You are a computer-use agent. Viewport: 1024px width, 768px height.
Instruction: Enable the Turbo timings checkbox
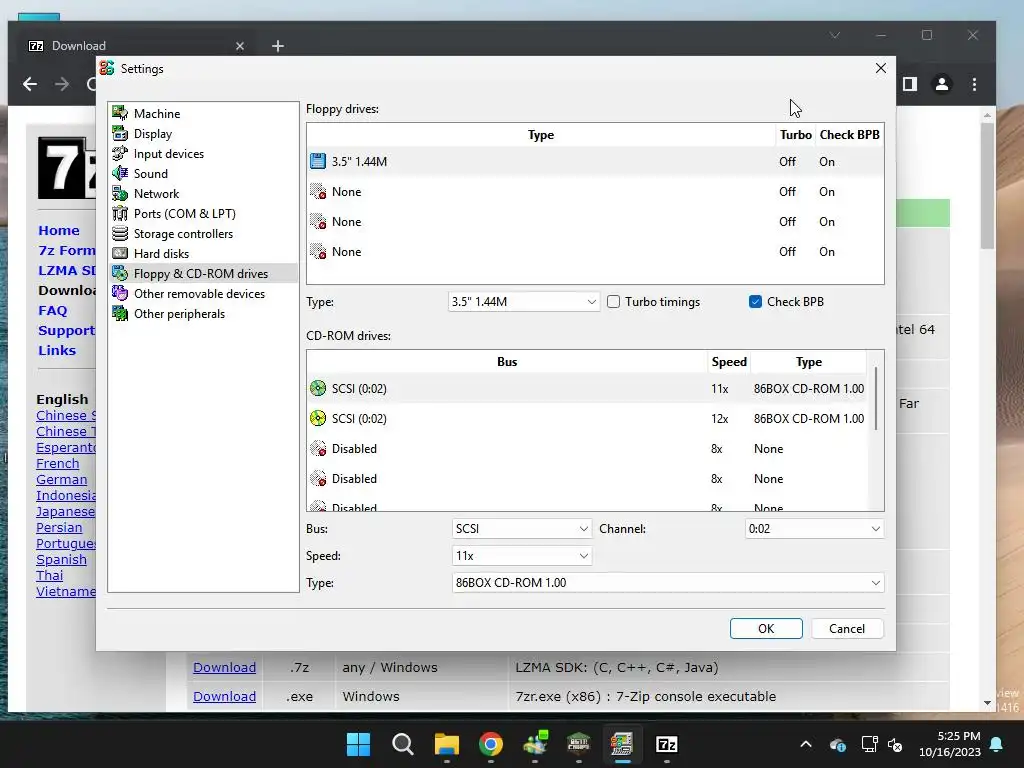(x=613, y=302)
